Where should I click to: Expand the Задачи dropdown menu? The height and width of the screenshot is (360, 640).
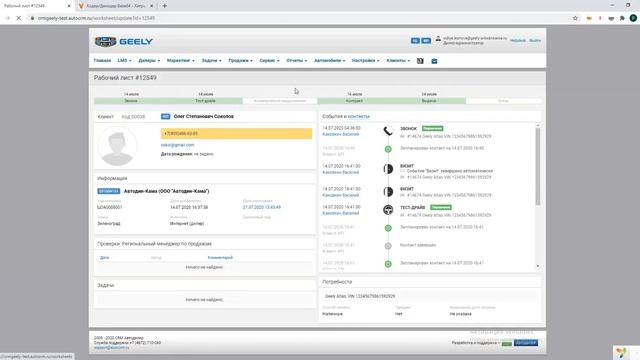pyautogui.click(x=211, y=60)
